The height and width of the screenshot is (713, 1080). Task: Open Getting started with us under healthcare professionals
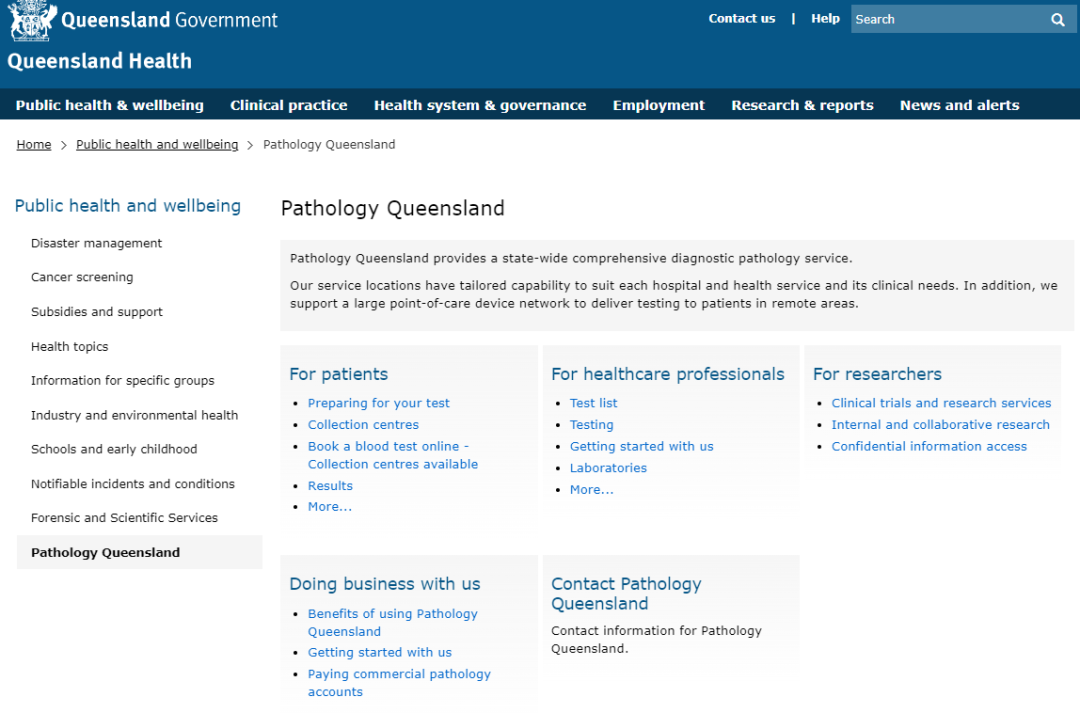[642, 446]
